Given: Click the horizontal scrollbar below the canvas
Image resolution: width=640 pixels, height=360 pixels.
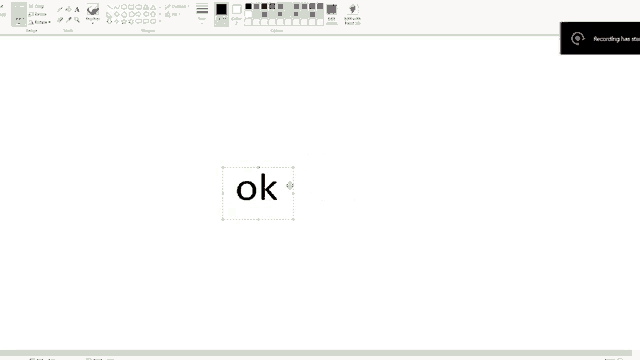Looking at the screenshot, I should pos(316,353).
